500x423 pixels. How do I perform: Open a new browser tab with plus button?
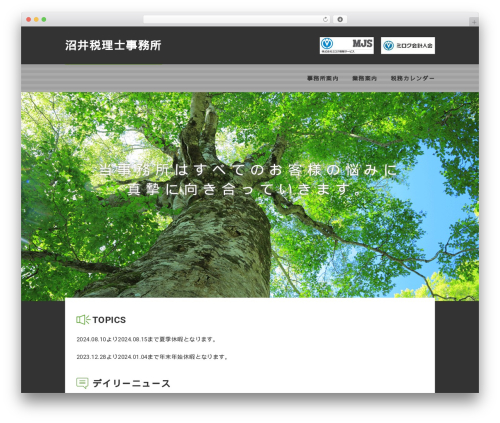[474, 22]
